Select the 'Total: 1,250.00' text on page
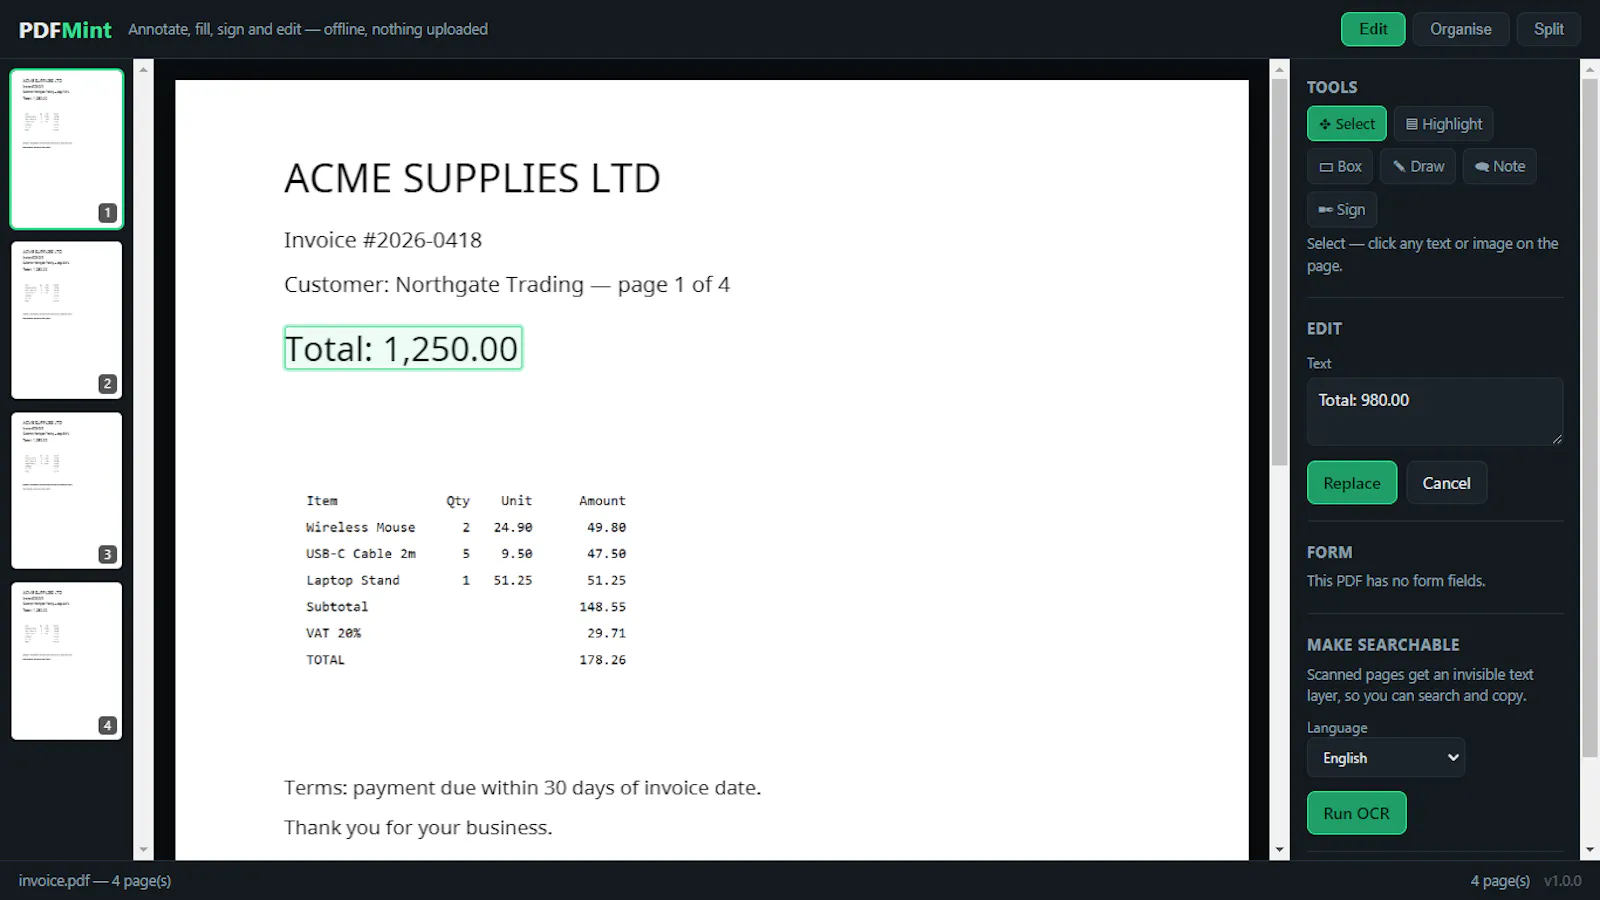This screenshot has height=900, width=1600. [x=403, y=348]
